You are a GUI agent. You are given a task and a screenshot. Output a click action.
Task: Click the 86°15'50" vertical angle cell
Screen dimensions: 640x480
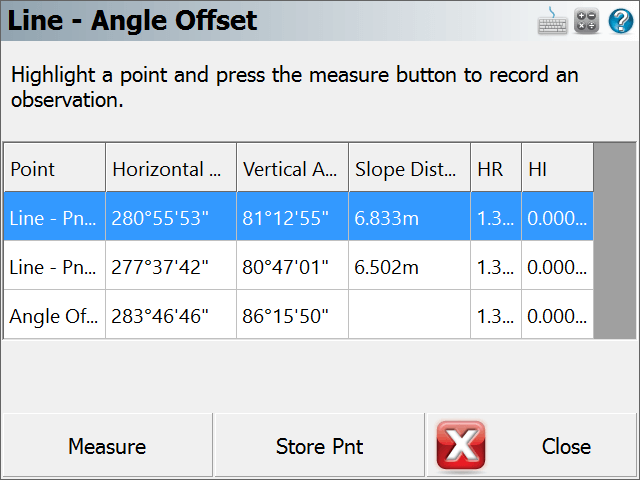click(x=292, y=315)
